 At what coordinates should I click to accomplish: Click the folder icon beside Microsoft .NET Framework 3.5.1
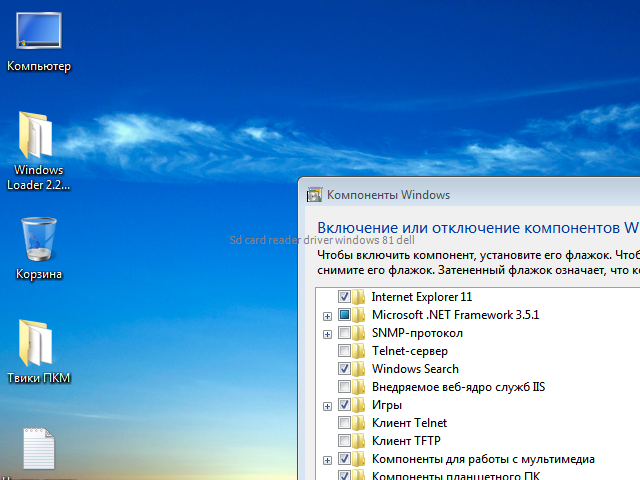[x=359, y=315]
